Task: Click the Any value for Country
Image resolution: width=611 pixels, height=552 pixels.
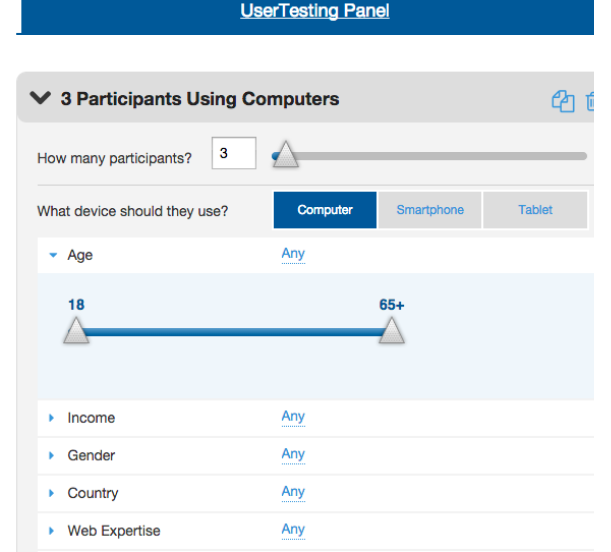Action: [293, 492]
